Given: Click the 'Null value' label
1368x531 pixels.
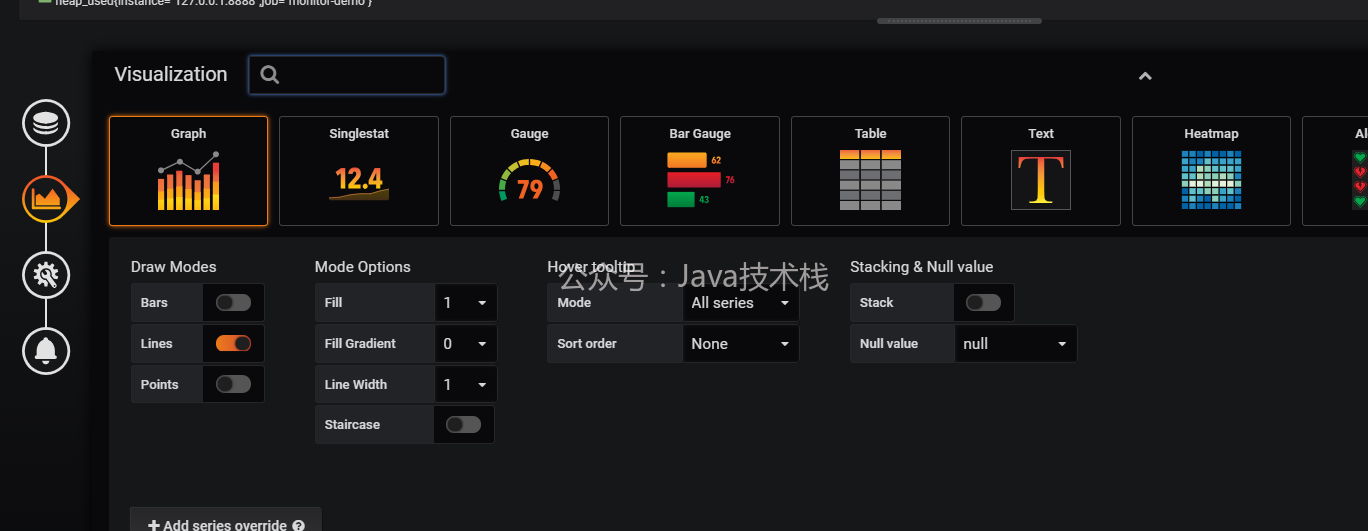Looking at the screenshot, I should point(889,344).
